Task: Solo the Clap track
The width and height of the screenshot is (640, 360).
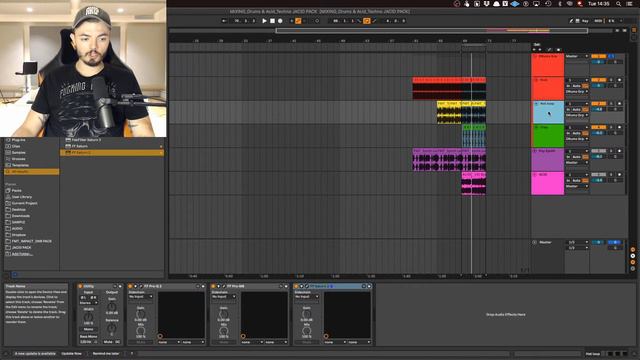Action: (x=611, y=127)
